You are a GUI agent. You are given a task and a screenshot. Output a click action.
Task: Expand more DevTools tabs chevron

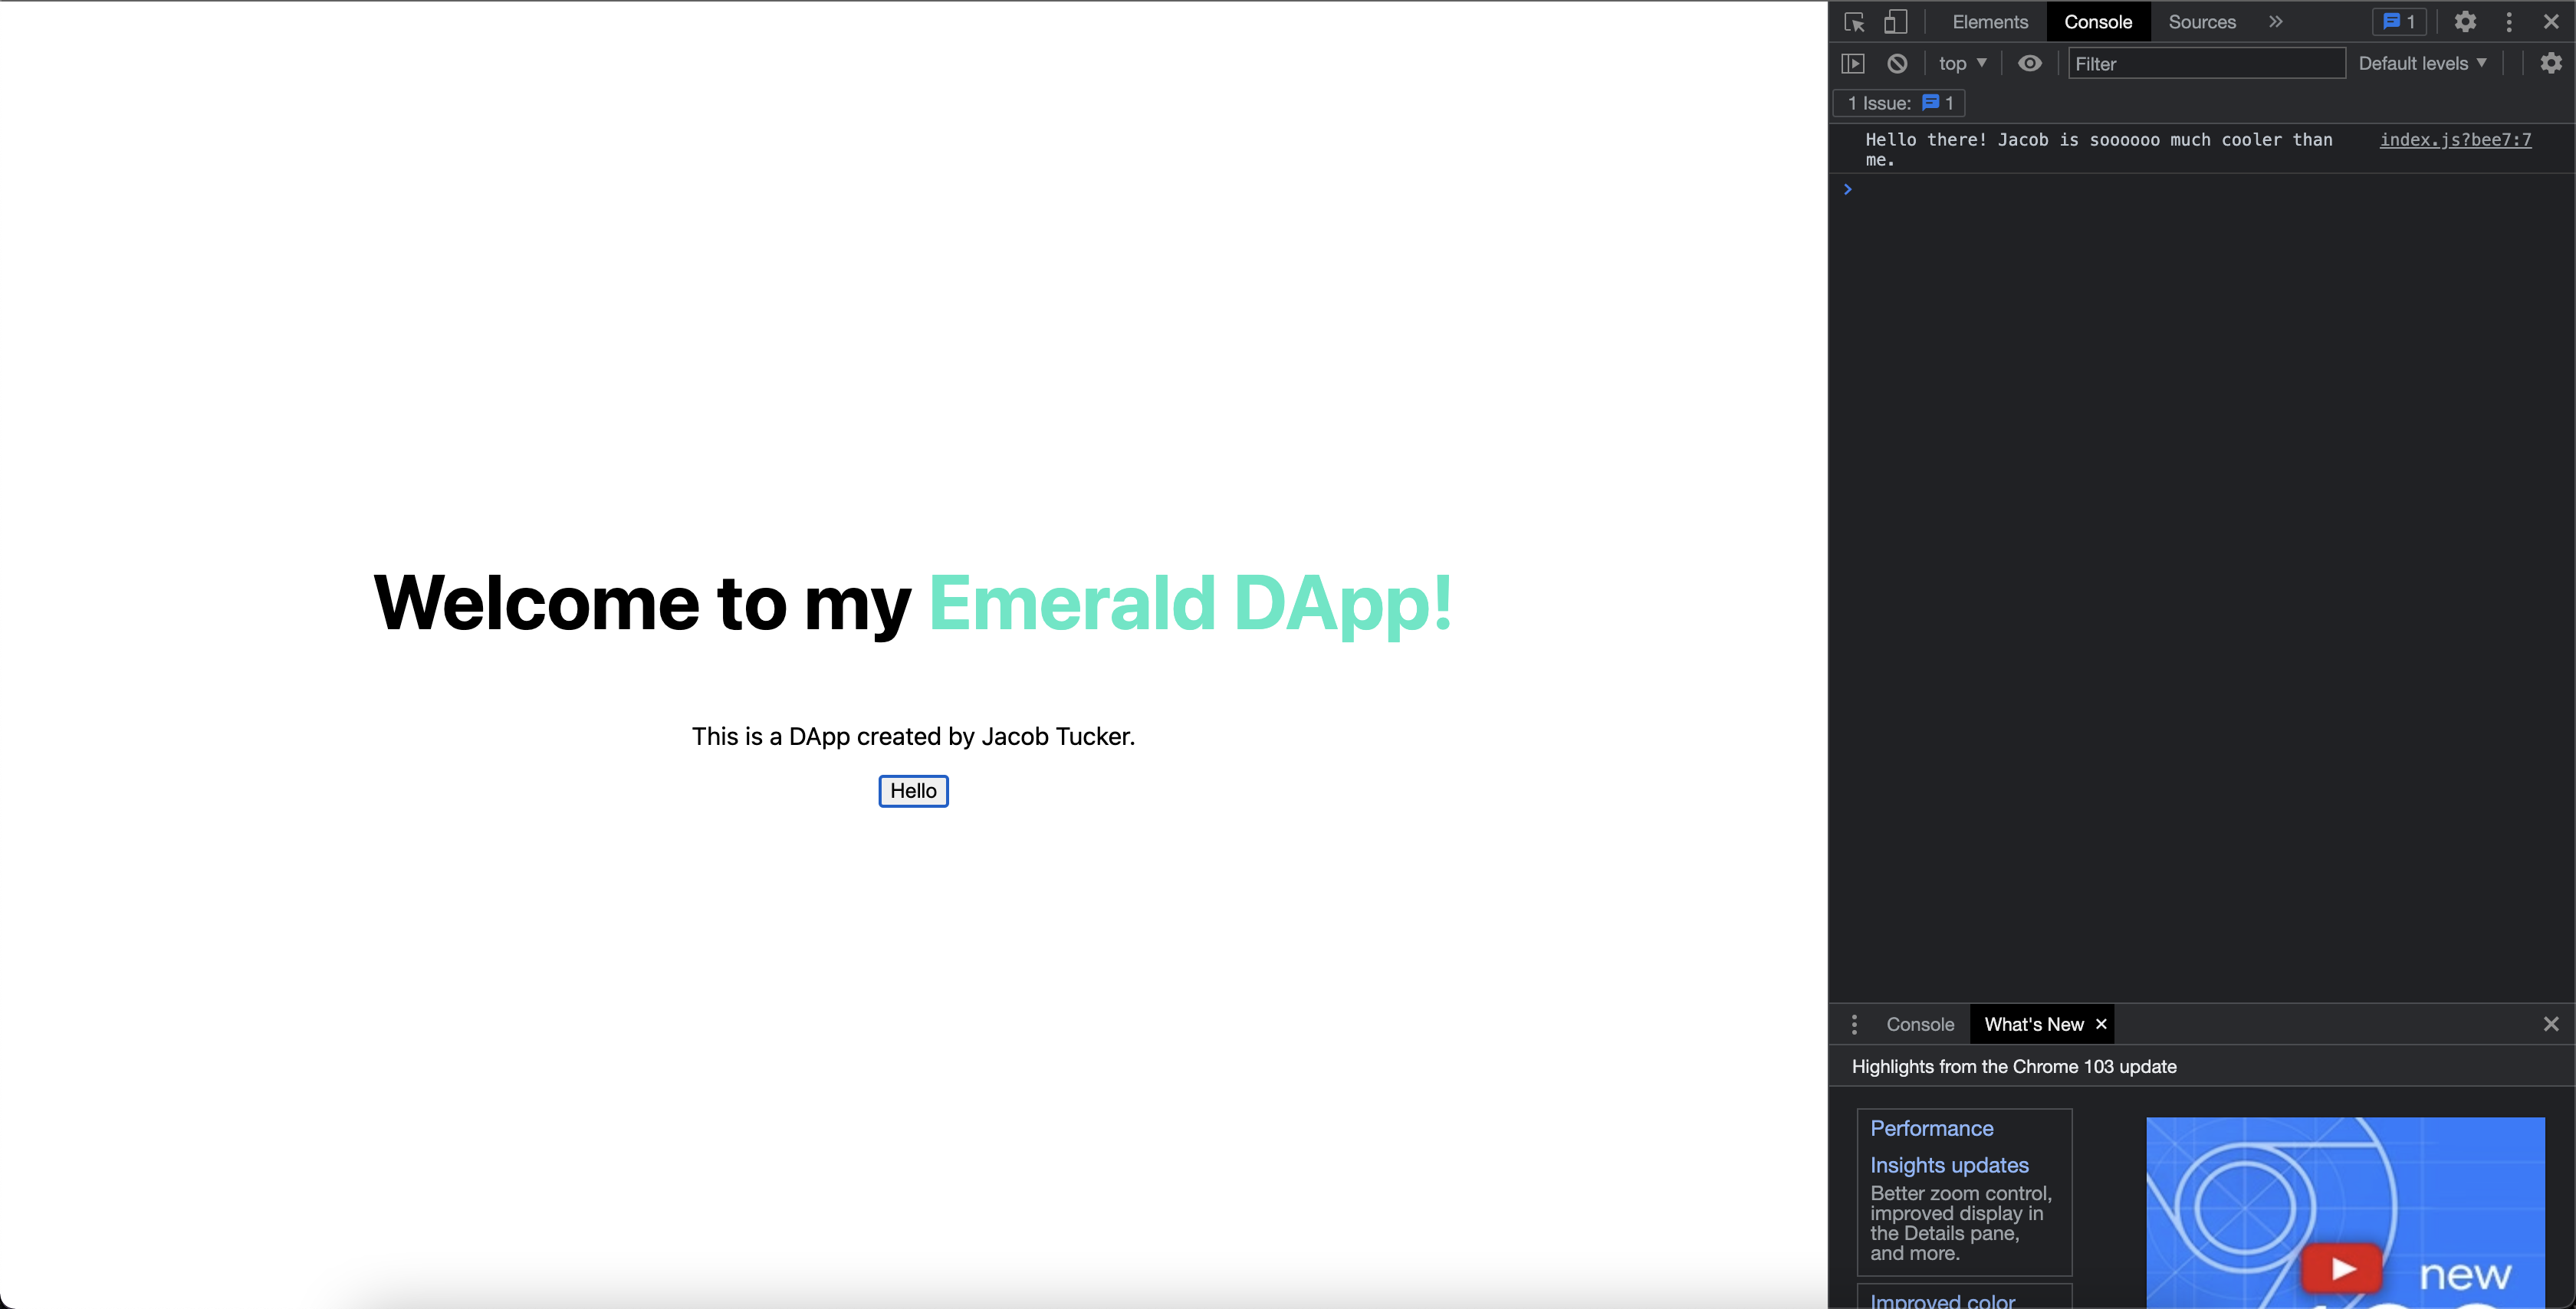pyautogui.click(x=2275, y=22)
